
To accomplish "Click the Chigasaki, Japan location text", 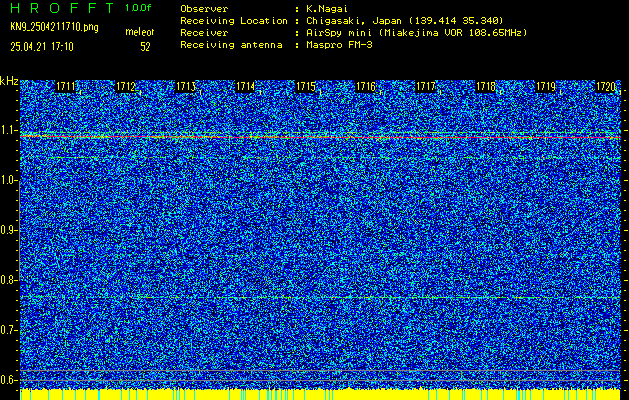I will [405, 21].
